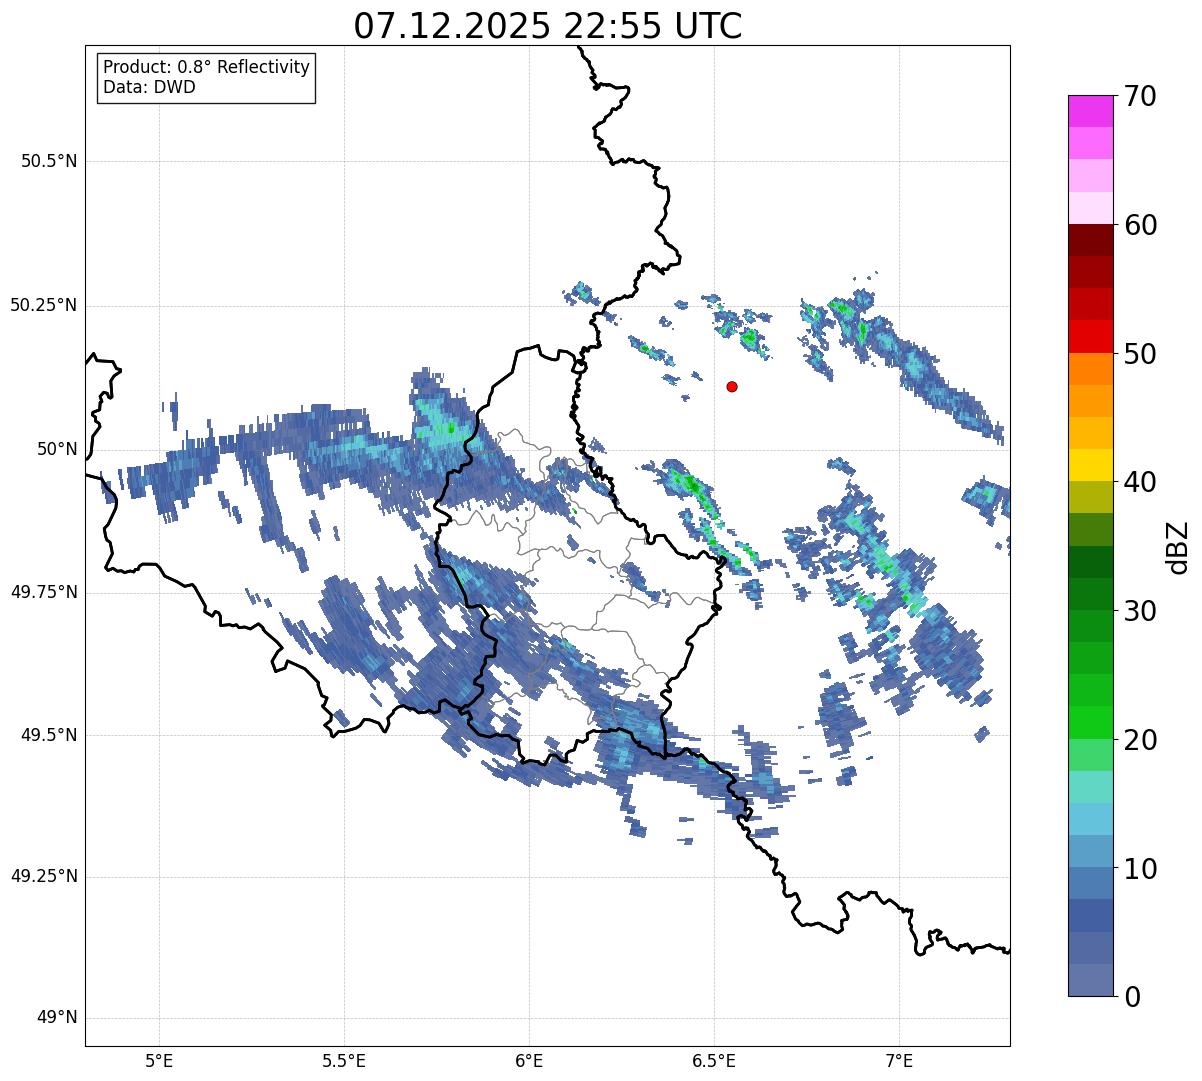
Task: Click the longitude label 7°E
Action: tap(899, 1061)
